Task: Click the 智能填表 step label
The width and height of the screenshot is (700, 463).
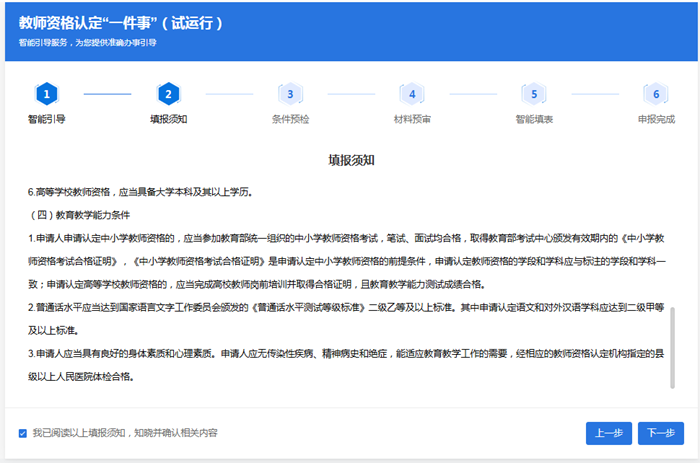Action: [534, 119]
